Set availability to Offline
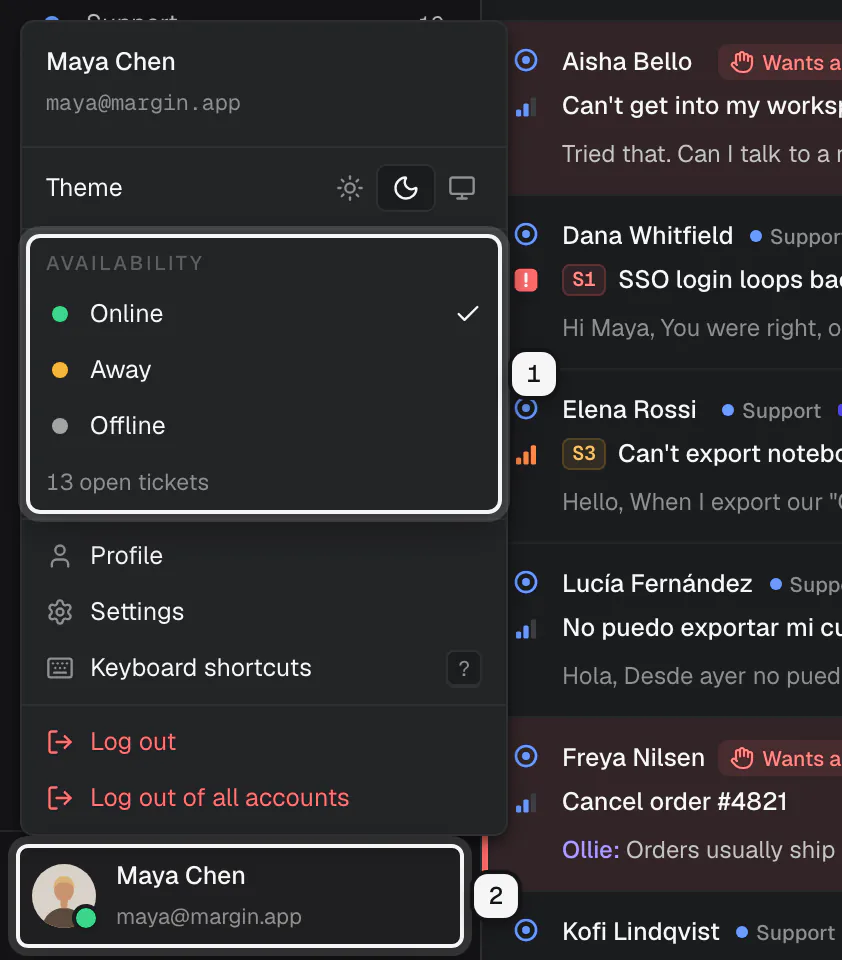Image resolution: width=842 pixels, height=960 pixels. pos(264,426)
